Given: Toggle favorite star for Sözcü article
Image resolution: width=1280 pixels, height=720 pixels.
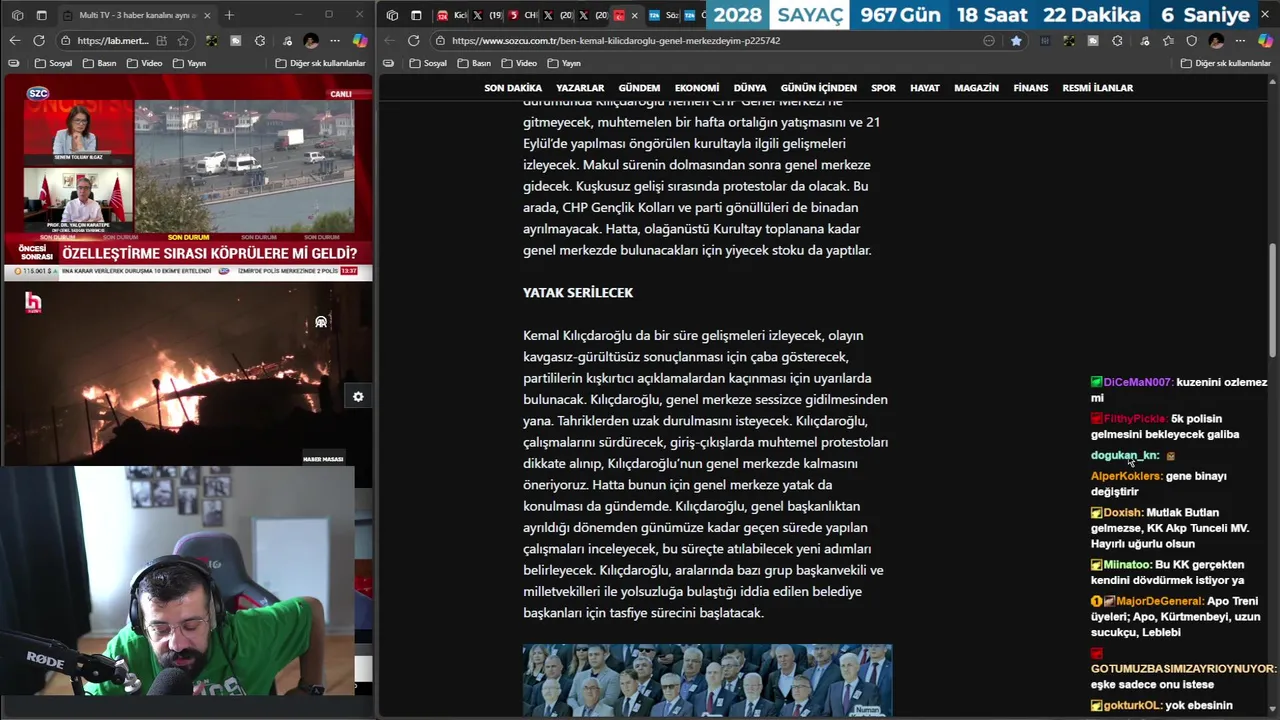Looking at the screenshot, I should (1016, 41).
